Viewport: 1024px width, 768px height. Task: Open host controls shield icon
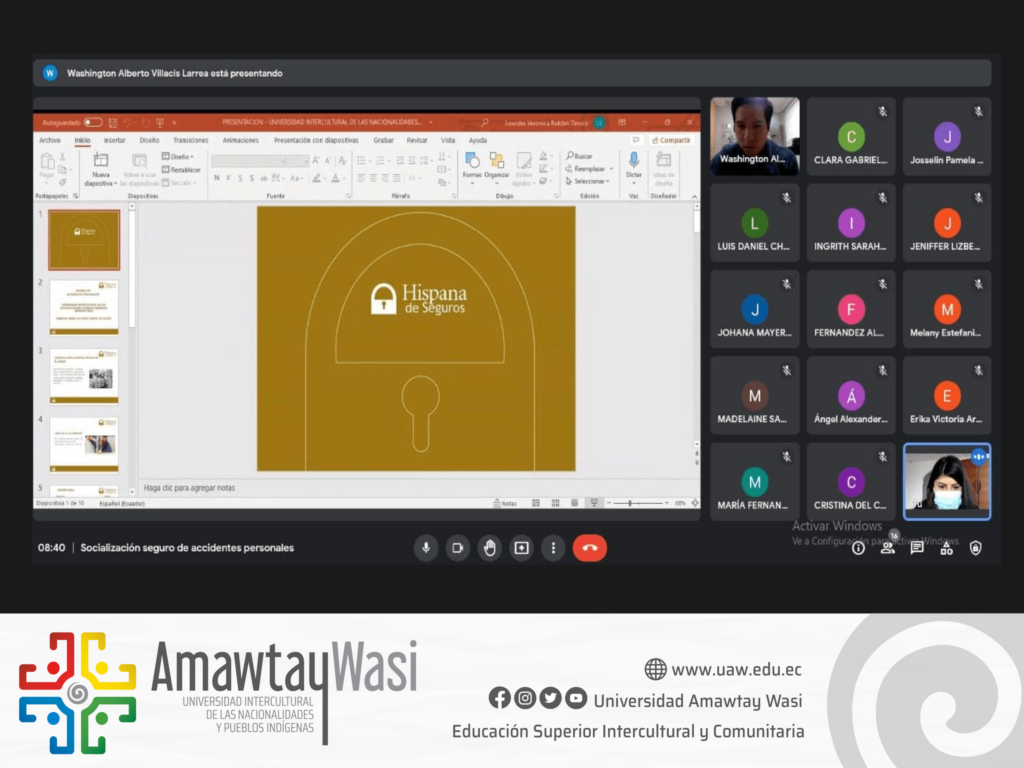pos(976,548)
